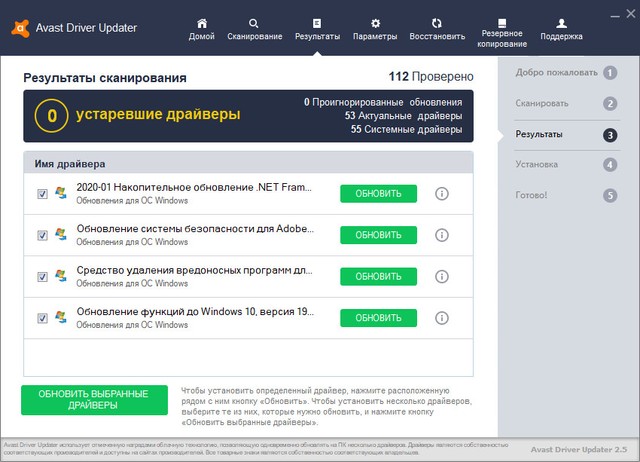Open the Поддержка support icon

561,23
